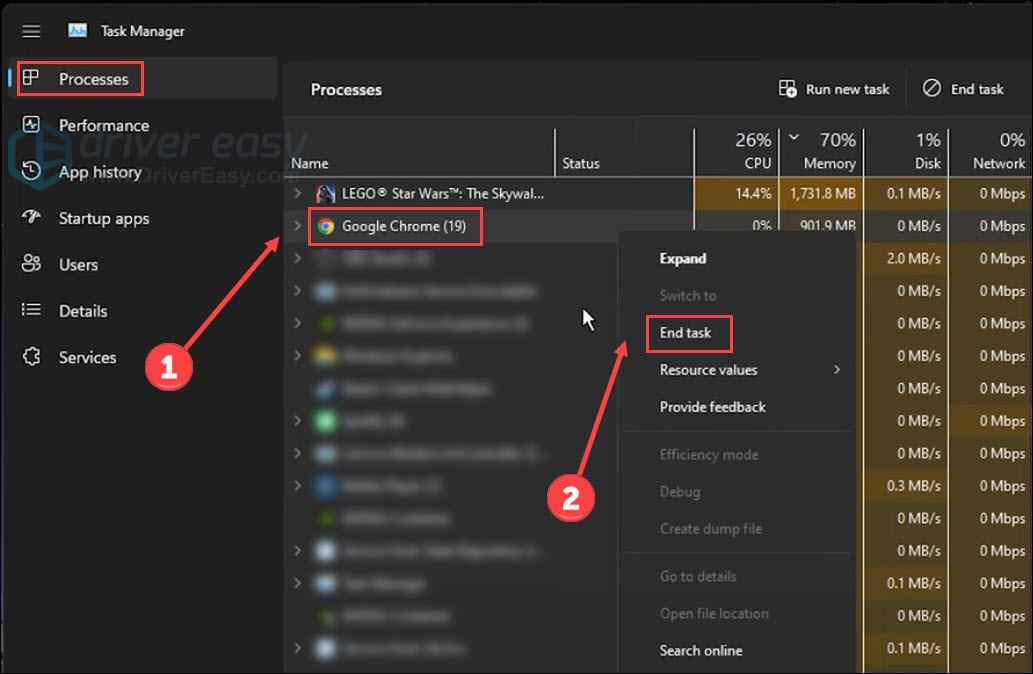Select Search online in the context menu
Screen dimensions: 1033x674
[x=701, y=650]
